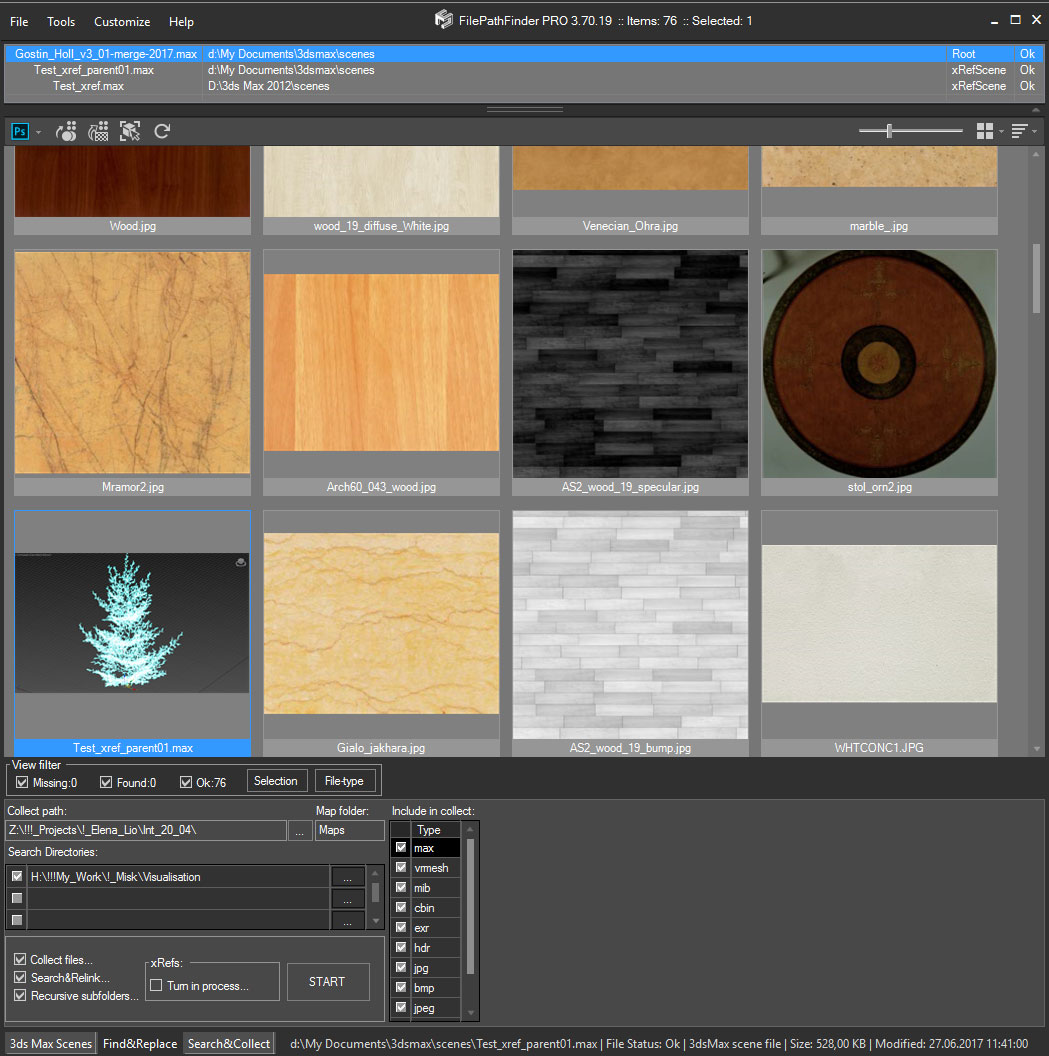1049x1056 pixels.
Task: Click the thumbnail grid view icon
Action: pyautogui.click(x=984, y=131)
